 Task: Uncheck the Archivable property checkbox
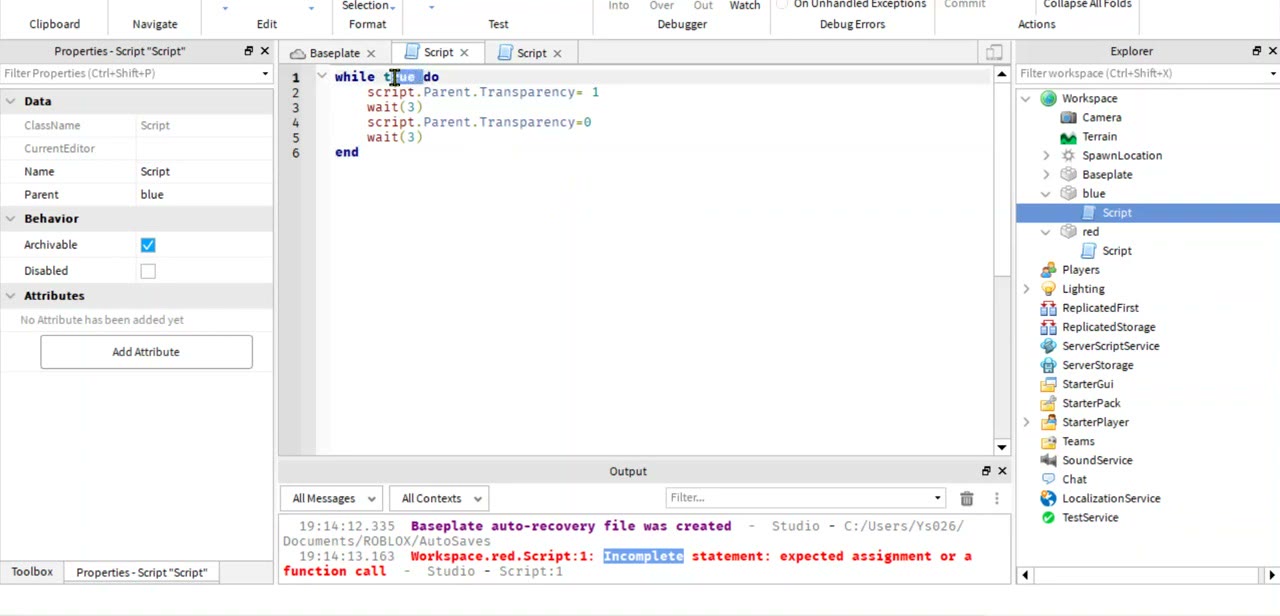[148, 245]
